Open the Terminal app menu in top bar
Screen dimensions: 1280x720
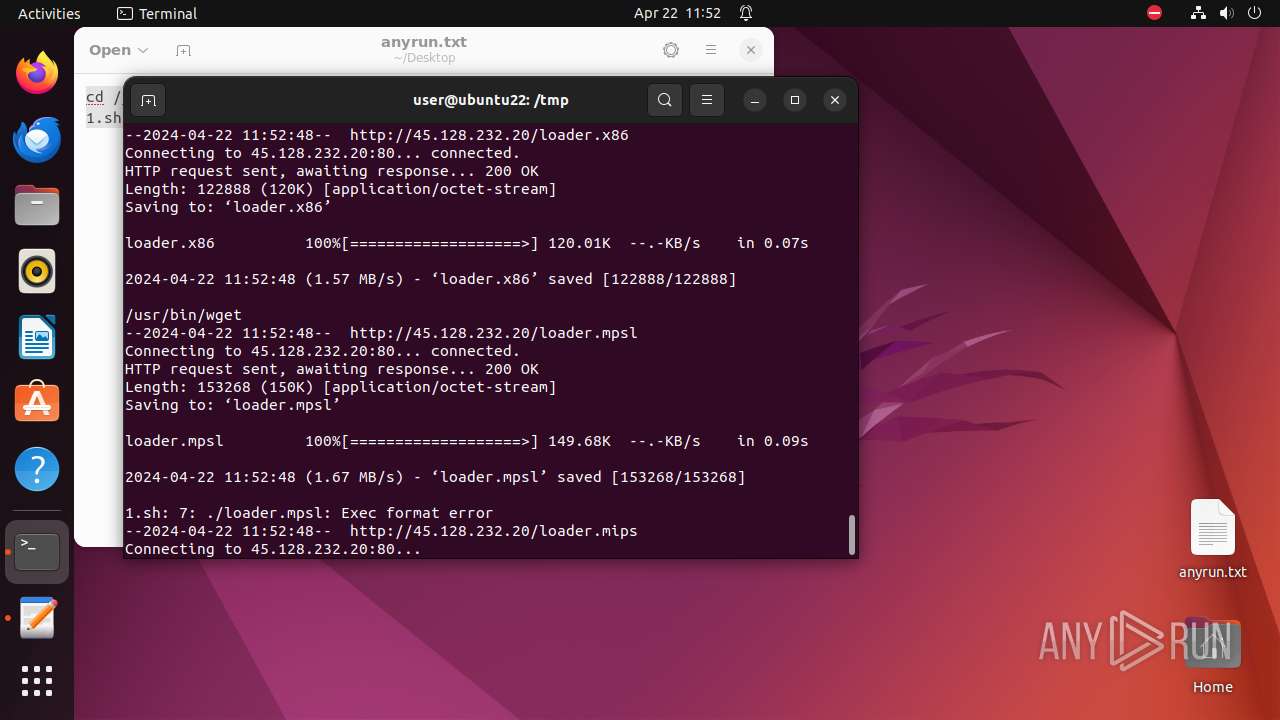157,13
